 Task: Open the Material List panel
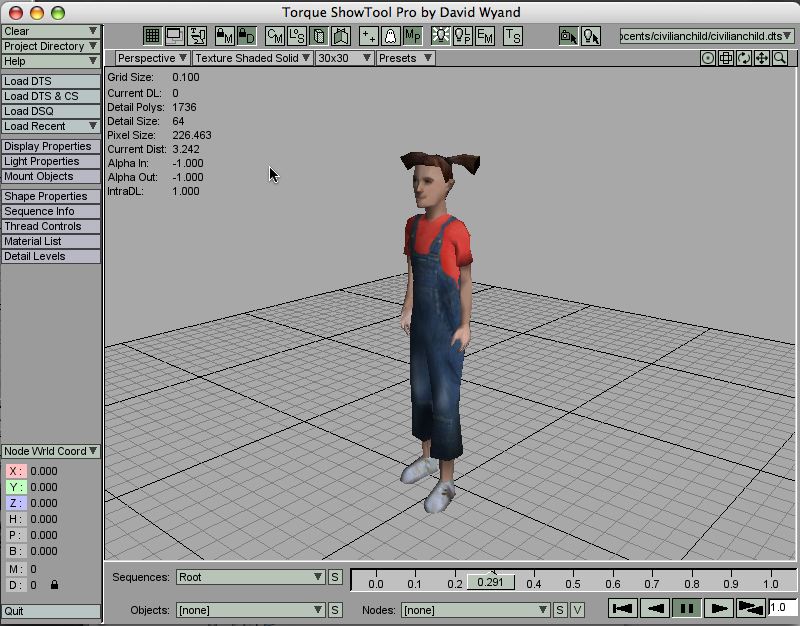50,241
